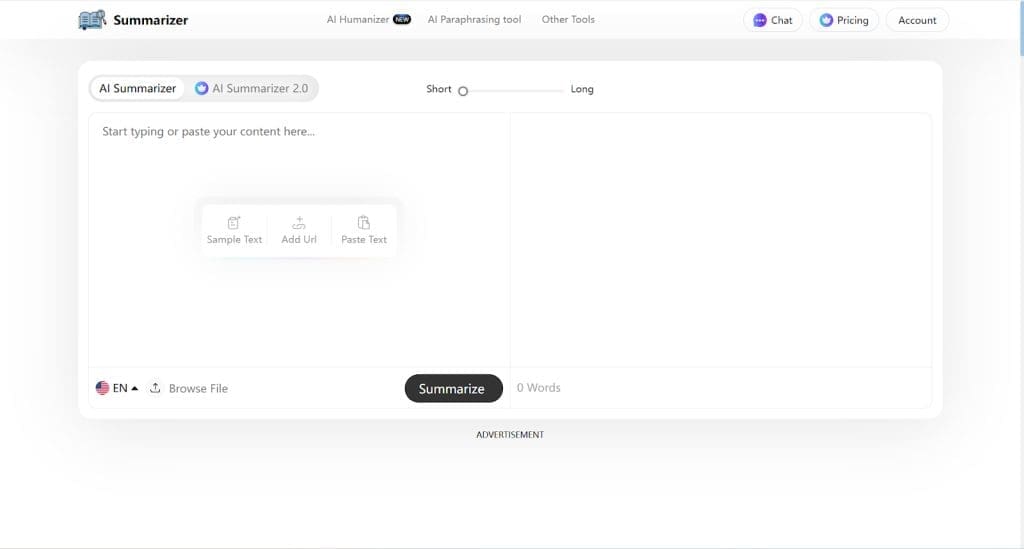This screenshot has height=549, width=1024.
Task: Click the upload icon beside Browse File
Action: coord(155,388)
